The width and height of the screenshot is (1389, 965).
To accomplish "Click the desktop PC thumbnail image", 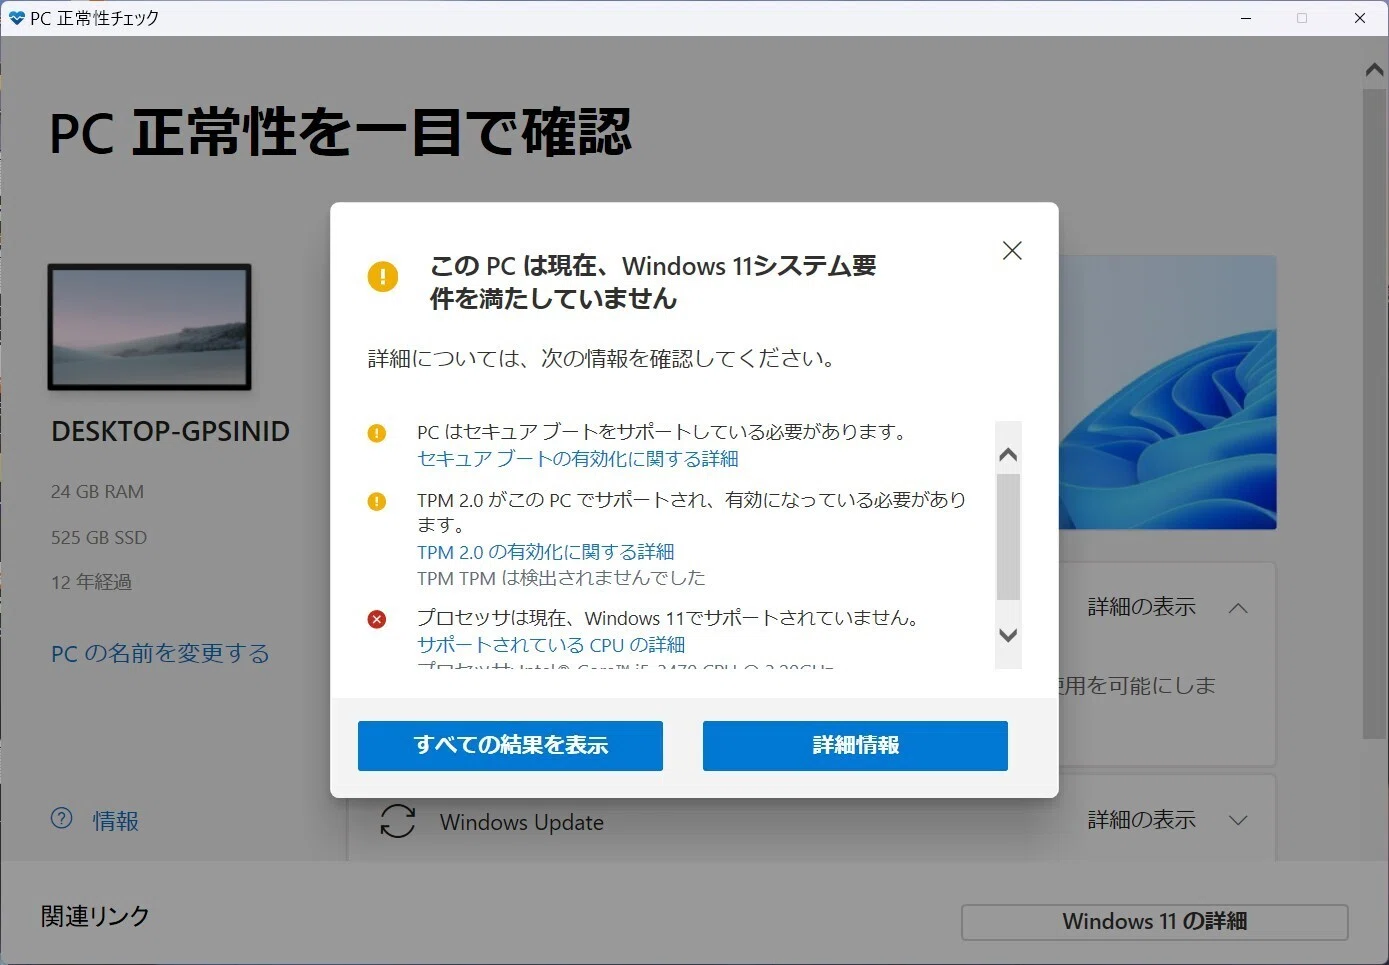I will point(149,327).
